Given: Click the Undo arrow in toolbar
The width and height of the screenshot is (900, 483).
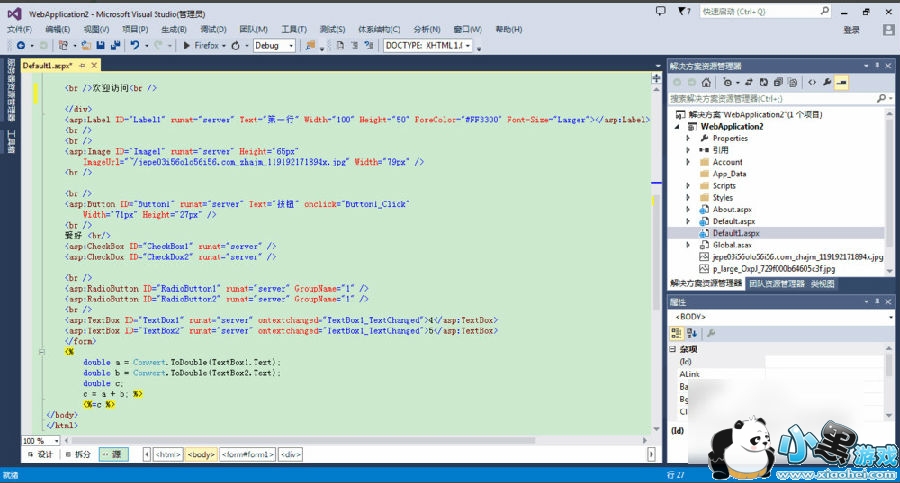Looking at the screenshot, I should coord(134,46).
